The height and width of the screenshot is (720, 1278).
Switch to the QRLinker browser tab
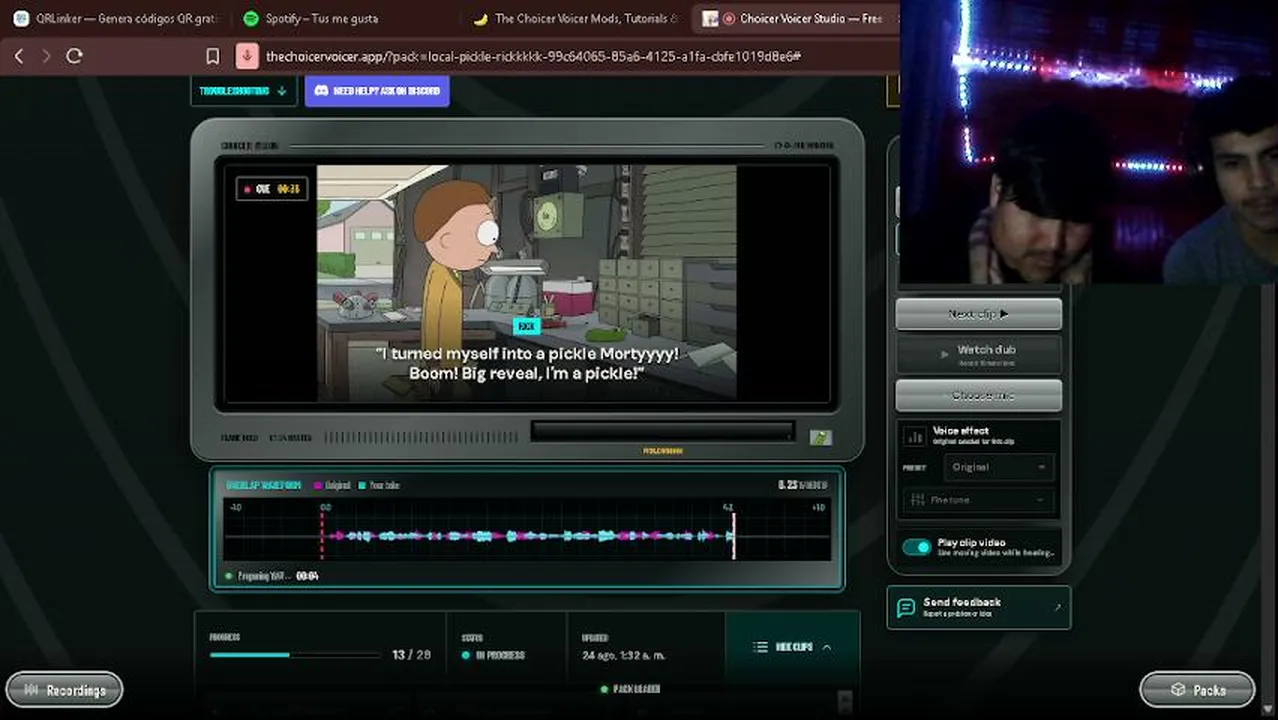(x=115, y=18)
